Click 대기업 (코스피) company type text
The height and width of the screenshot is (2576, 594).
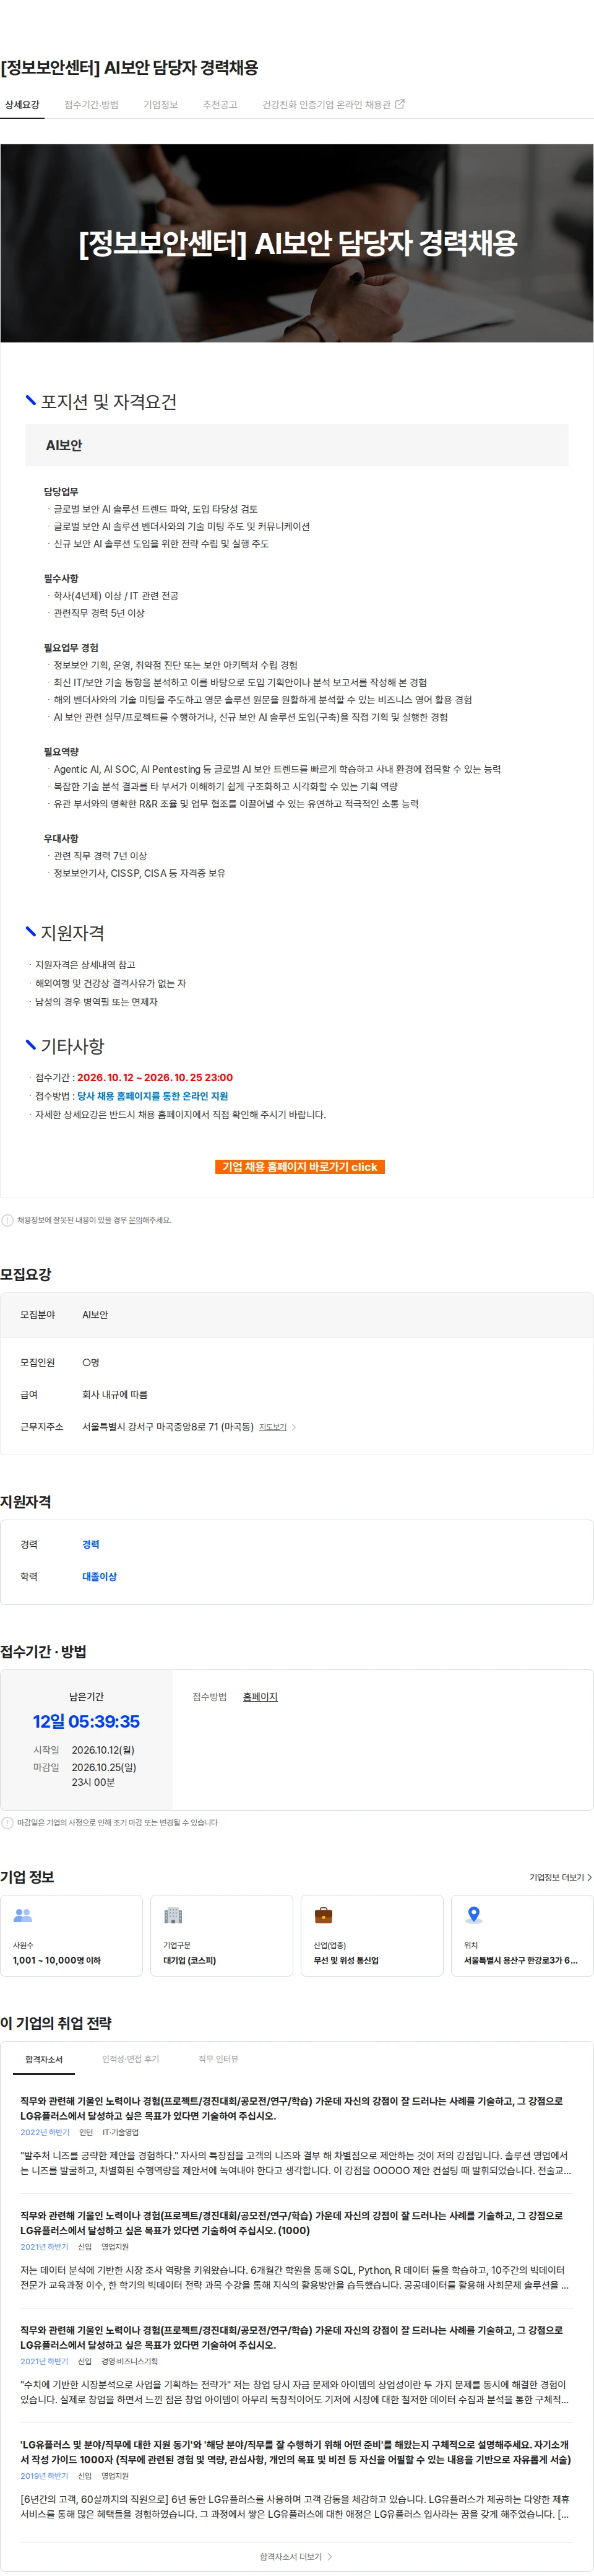[x=190, y=1961]
